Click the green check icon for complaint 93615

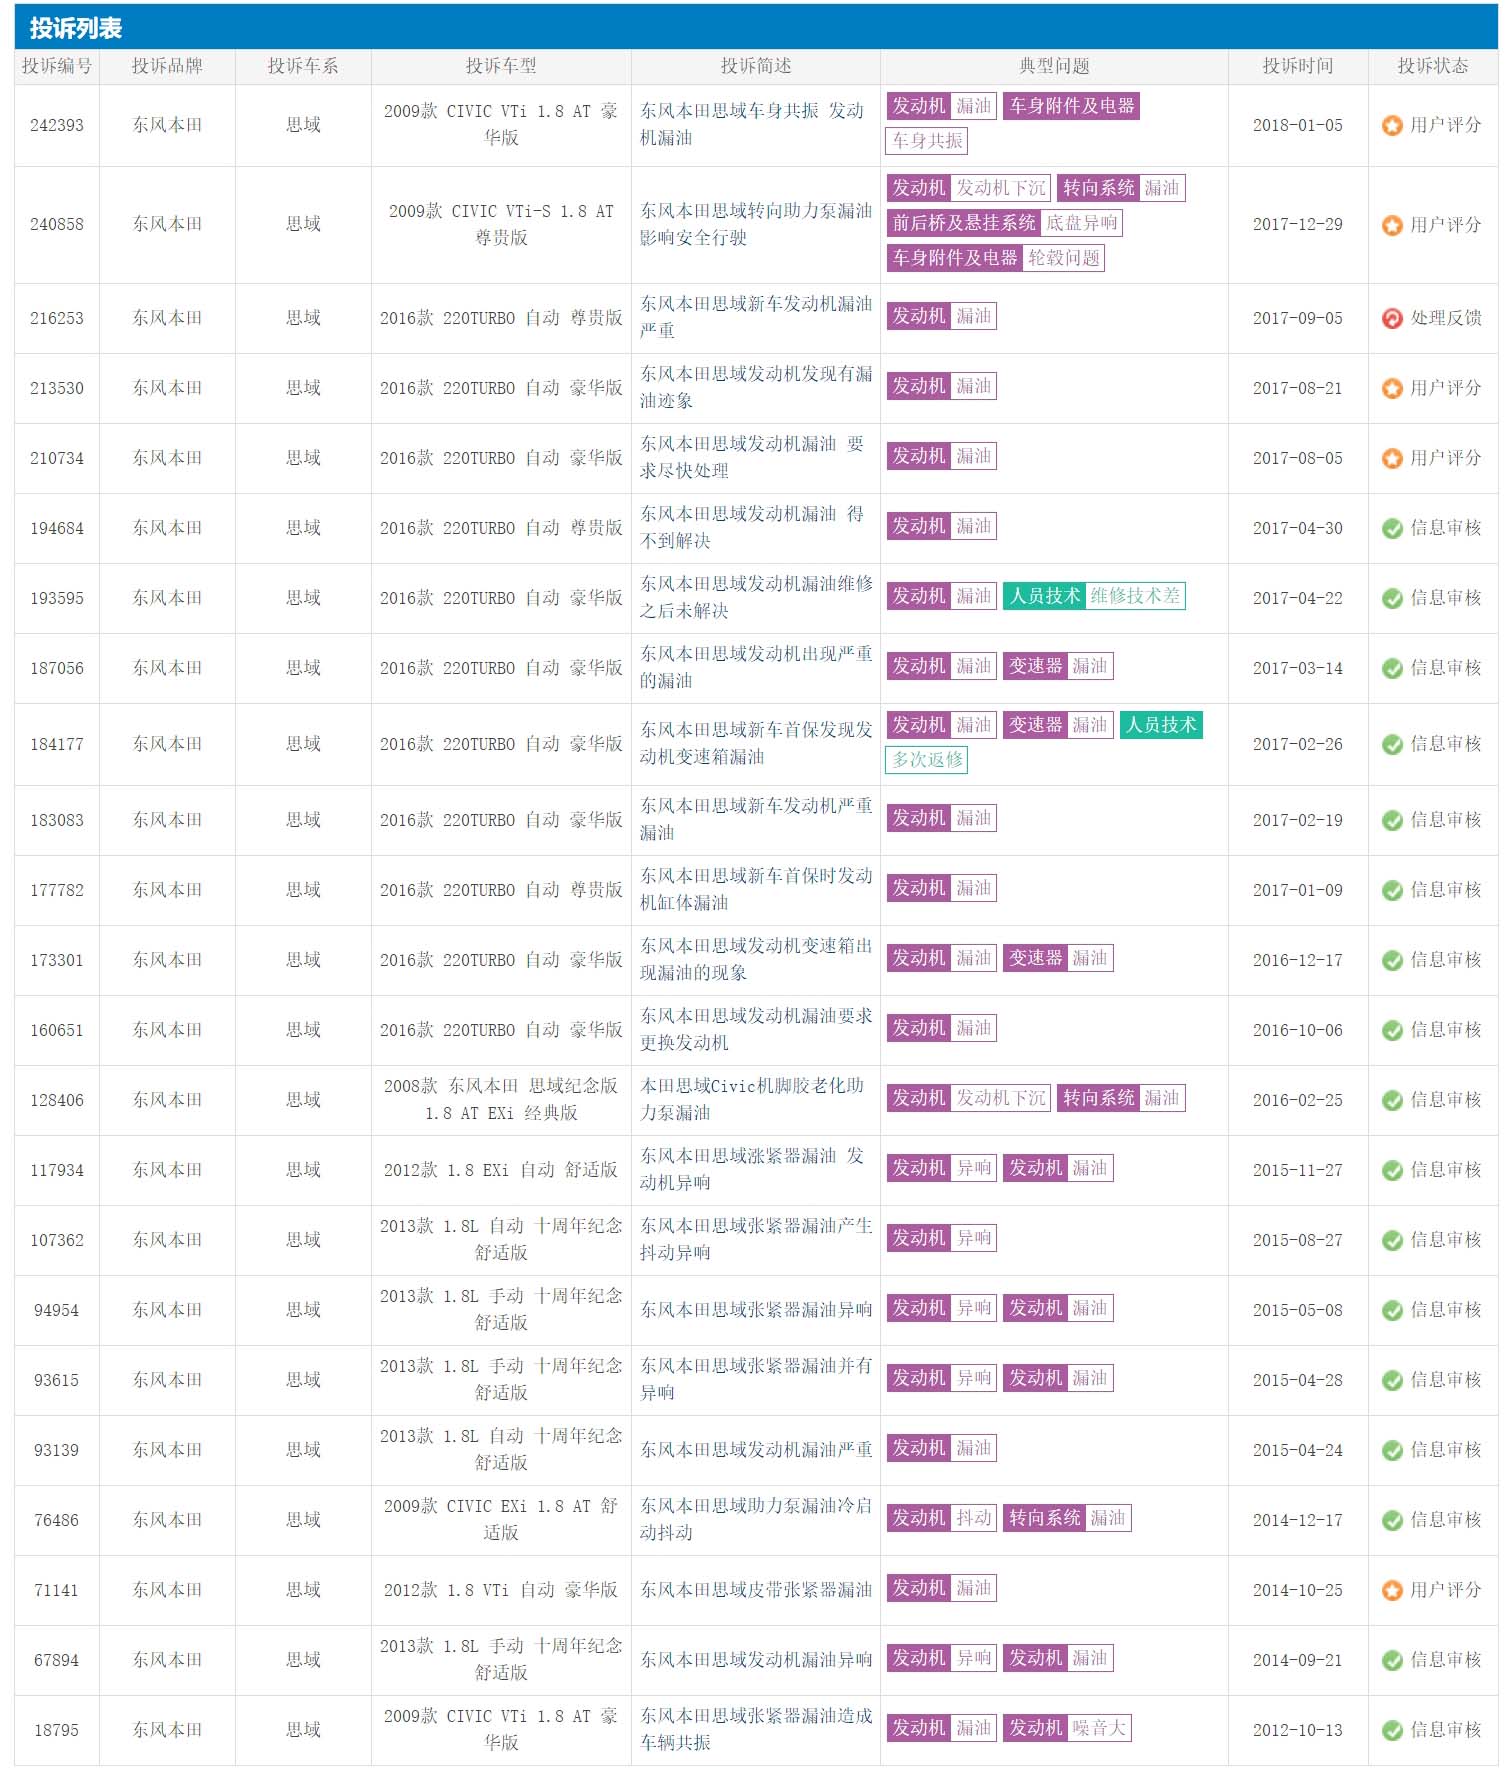[1392, 1381]
